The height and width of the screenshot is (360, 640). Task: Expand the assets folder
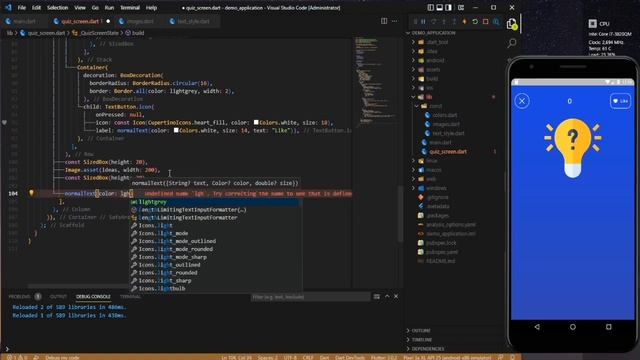coord(433,69)
